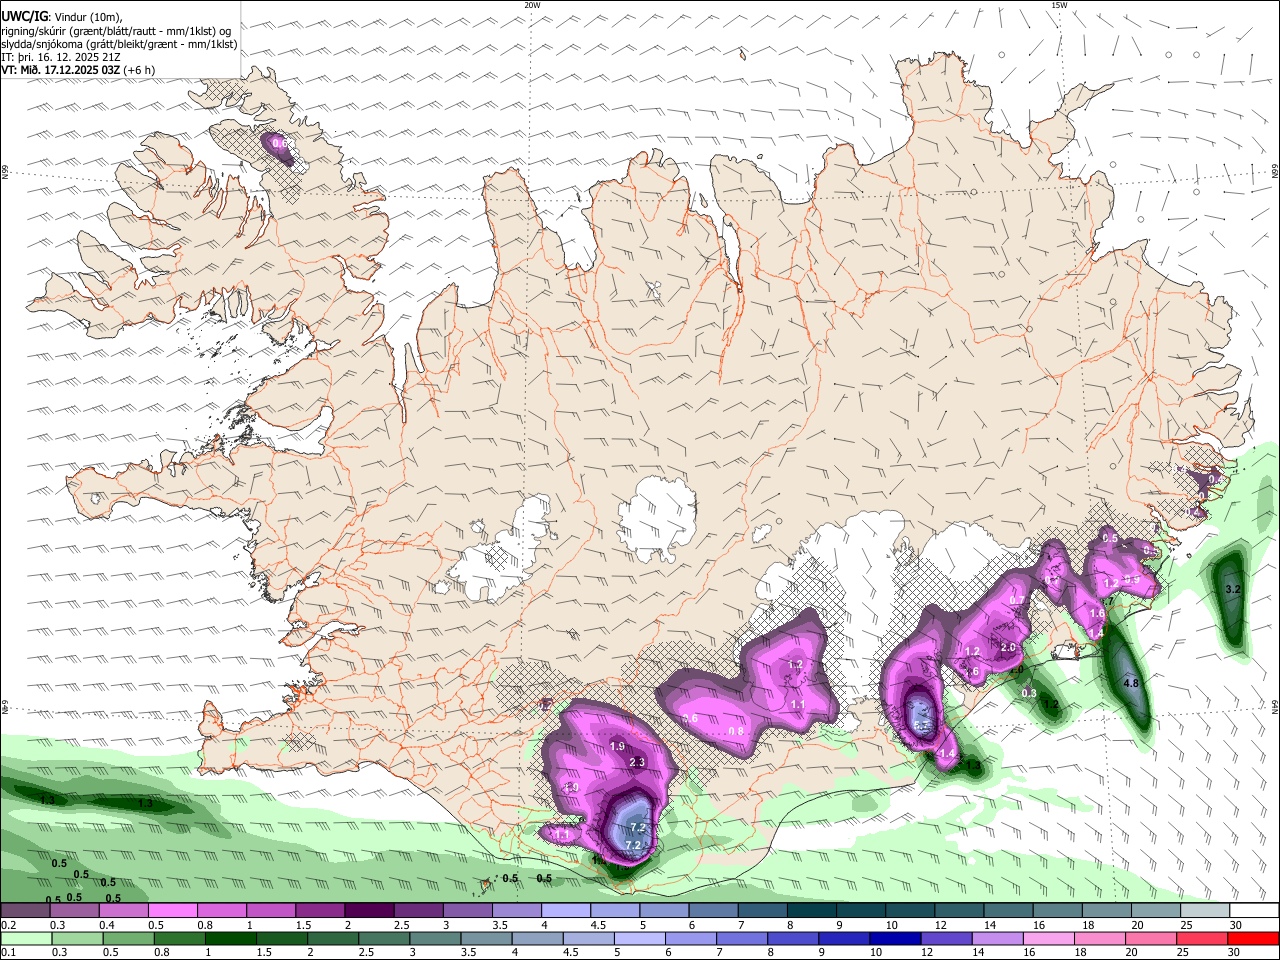1280x960 pixels.
Task: Click the map title 'UWC/IG: Vindur (10m),'
Action: (x=62, y=17)
